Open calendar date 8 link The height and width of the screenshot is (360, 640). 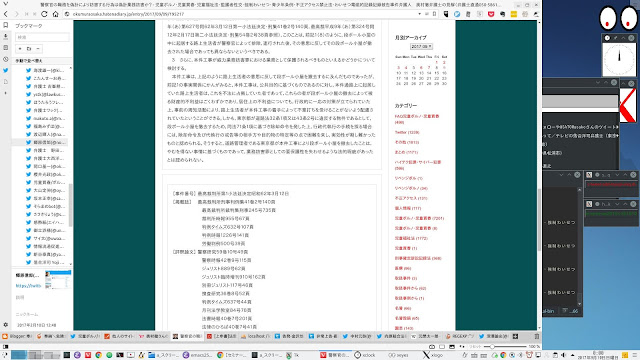tap(436, 68)
